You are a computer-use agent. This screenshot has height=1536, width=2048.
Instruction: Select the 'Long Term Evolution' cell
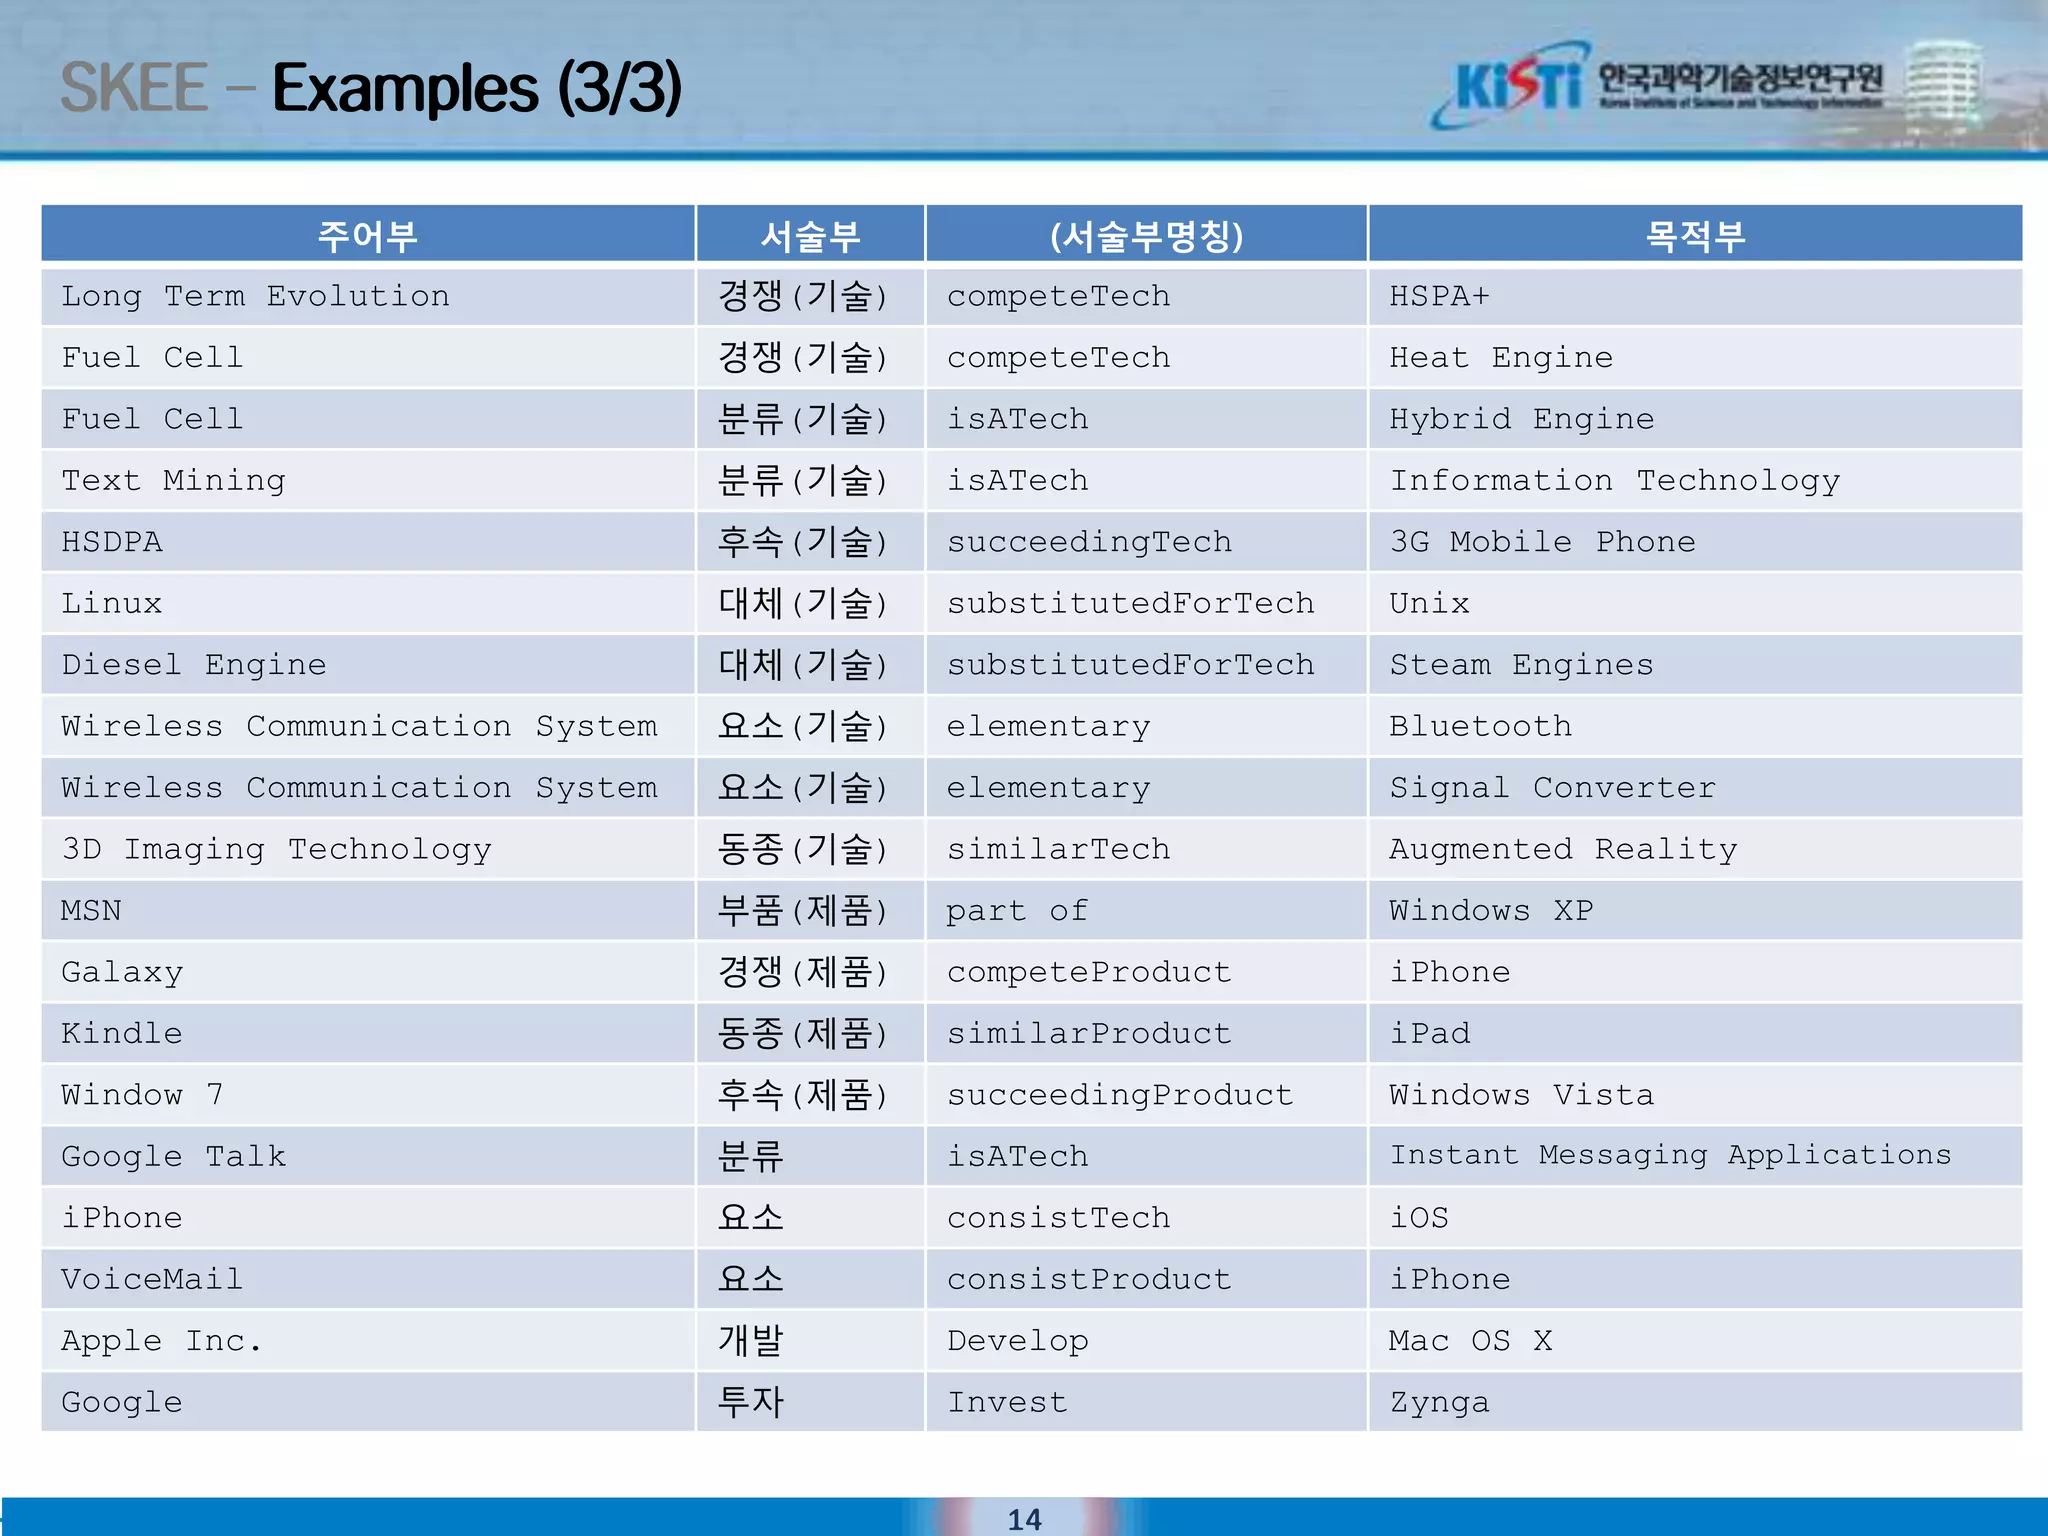point(368,296)
